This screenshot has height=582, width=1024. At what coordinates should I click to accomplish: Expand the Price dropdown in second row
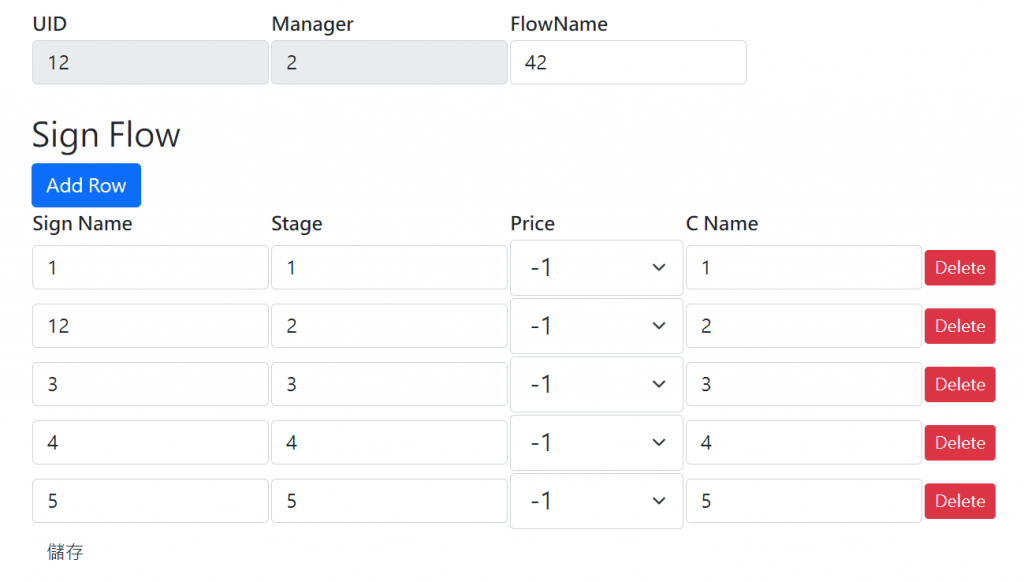[596, 326]
